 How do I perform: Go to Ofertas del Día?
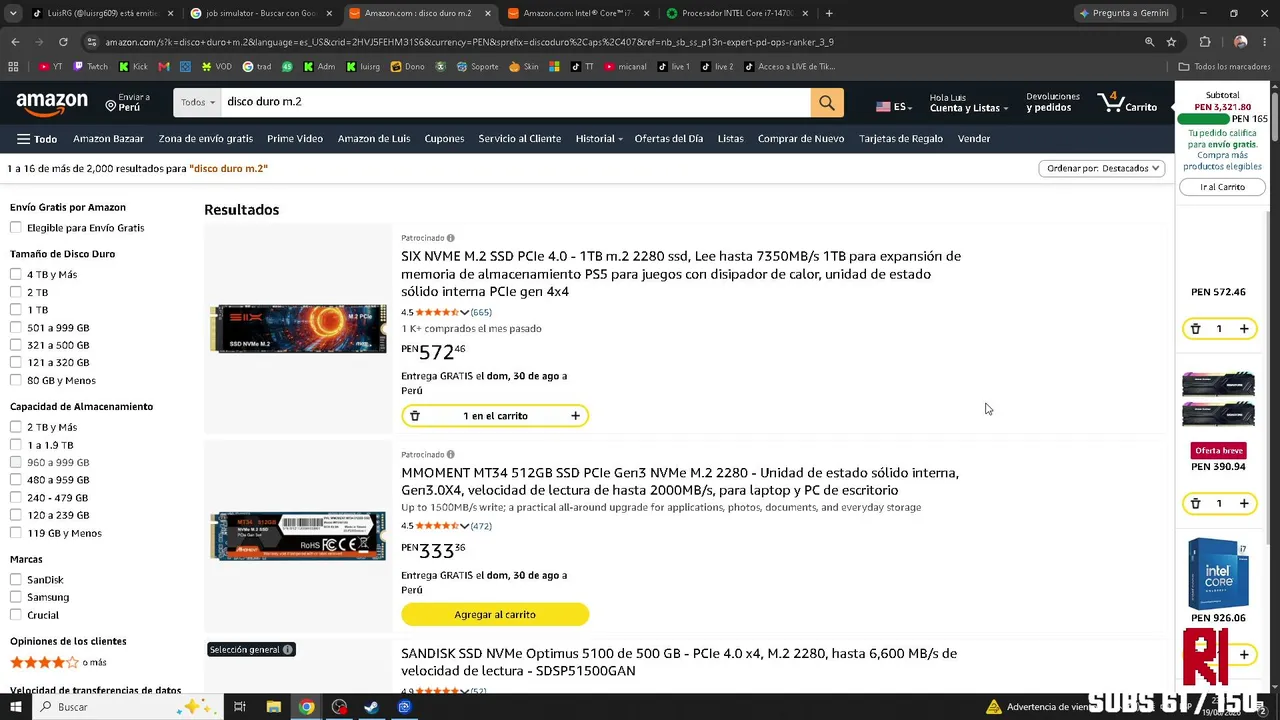(x=668, y=139)
